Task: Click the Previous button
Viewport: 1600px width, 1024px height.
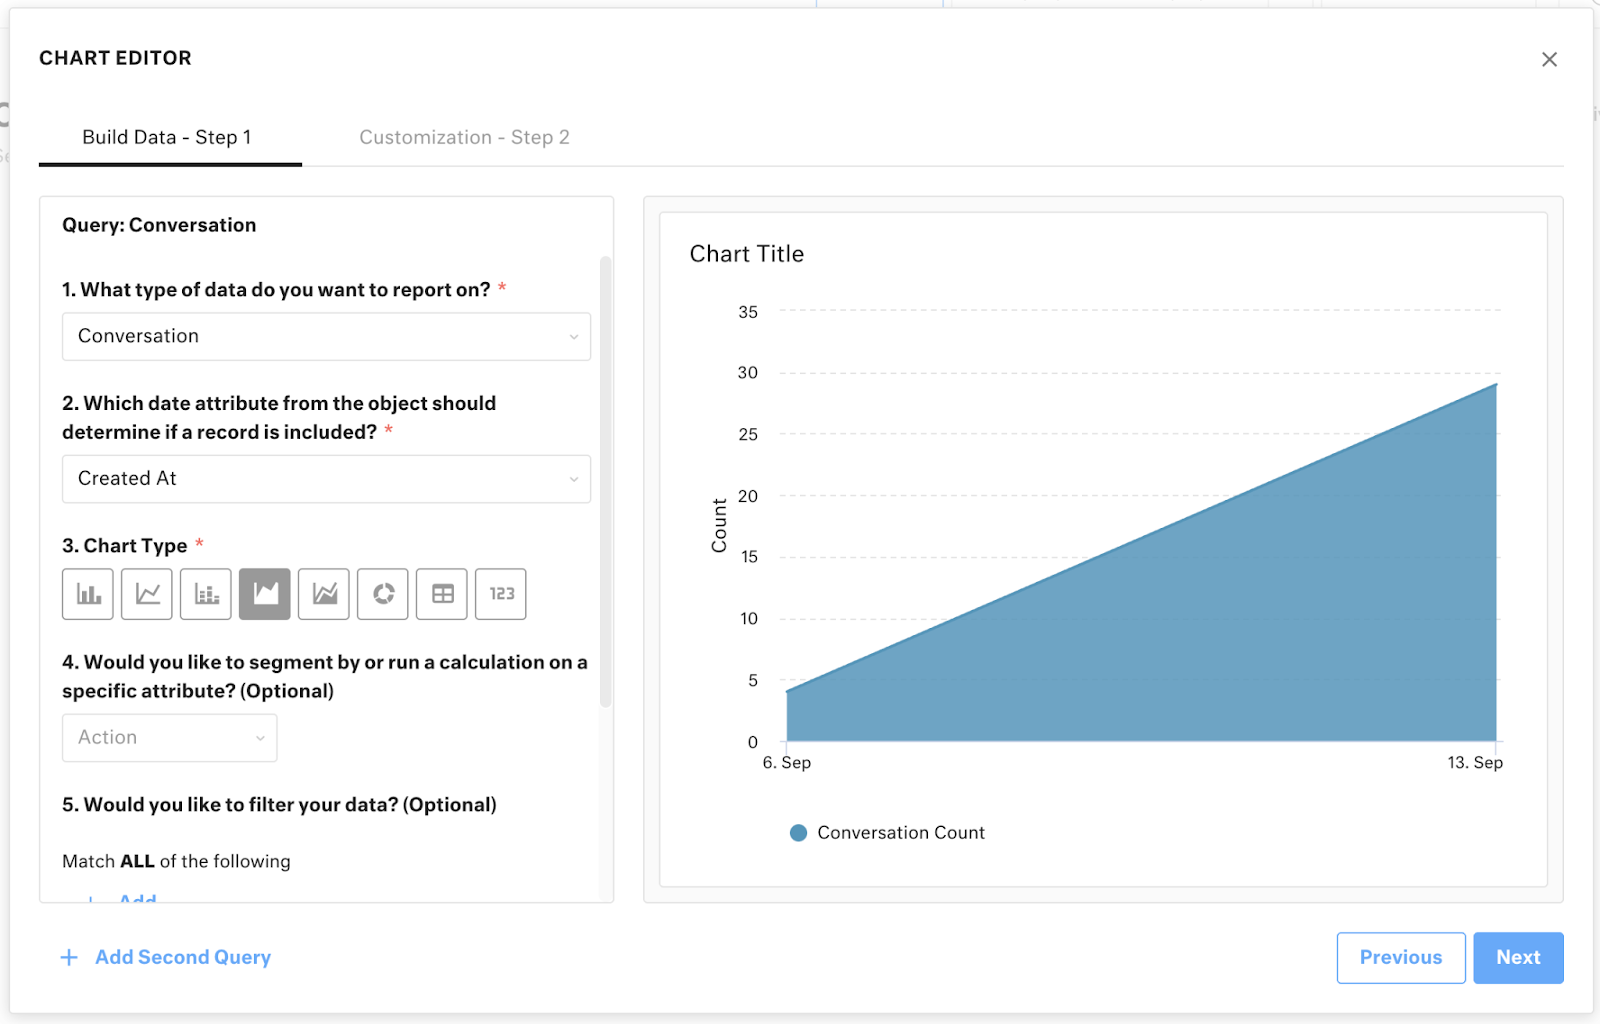Action: click(x=1400, y=957)
